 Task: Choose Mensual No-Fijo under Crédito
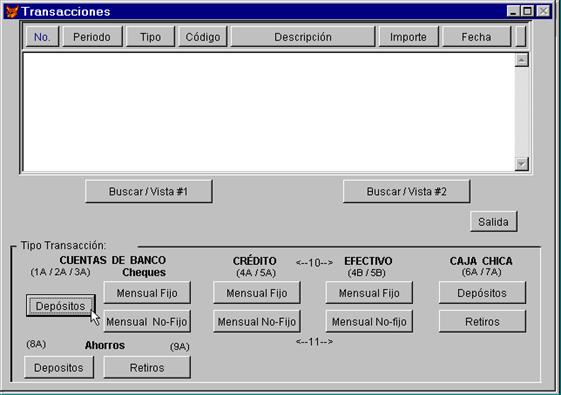click(257, 322)
